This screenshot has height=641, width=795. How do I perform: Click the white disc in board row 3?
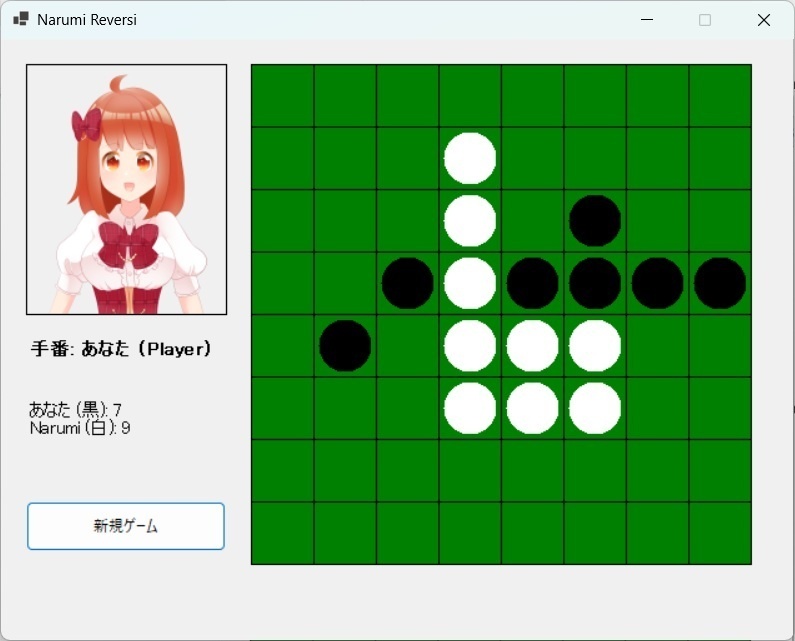click(x=470, y=221)
